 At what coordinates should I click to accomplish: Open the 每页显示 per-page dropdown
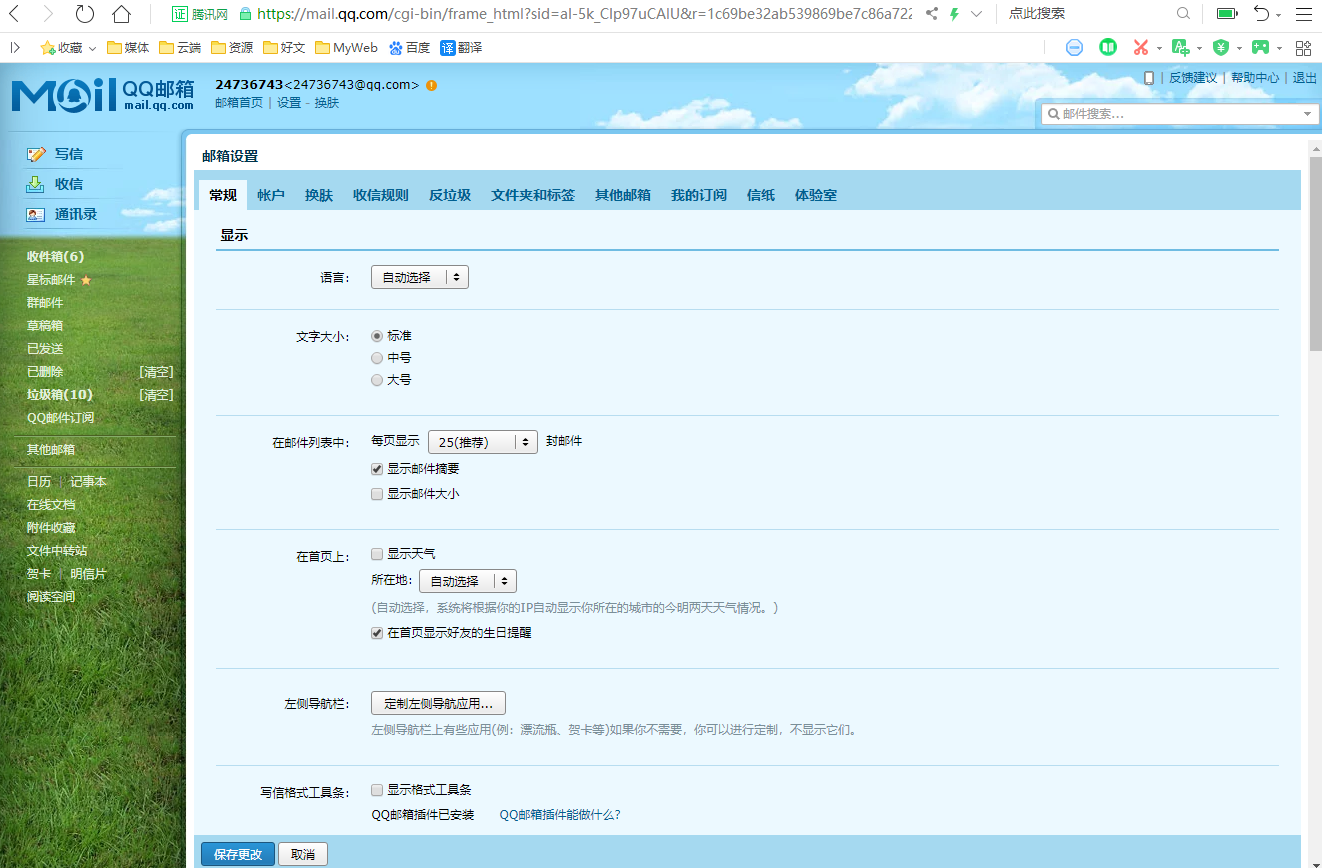(483, 441)
